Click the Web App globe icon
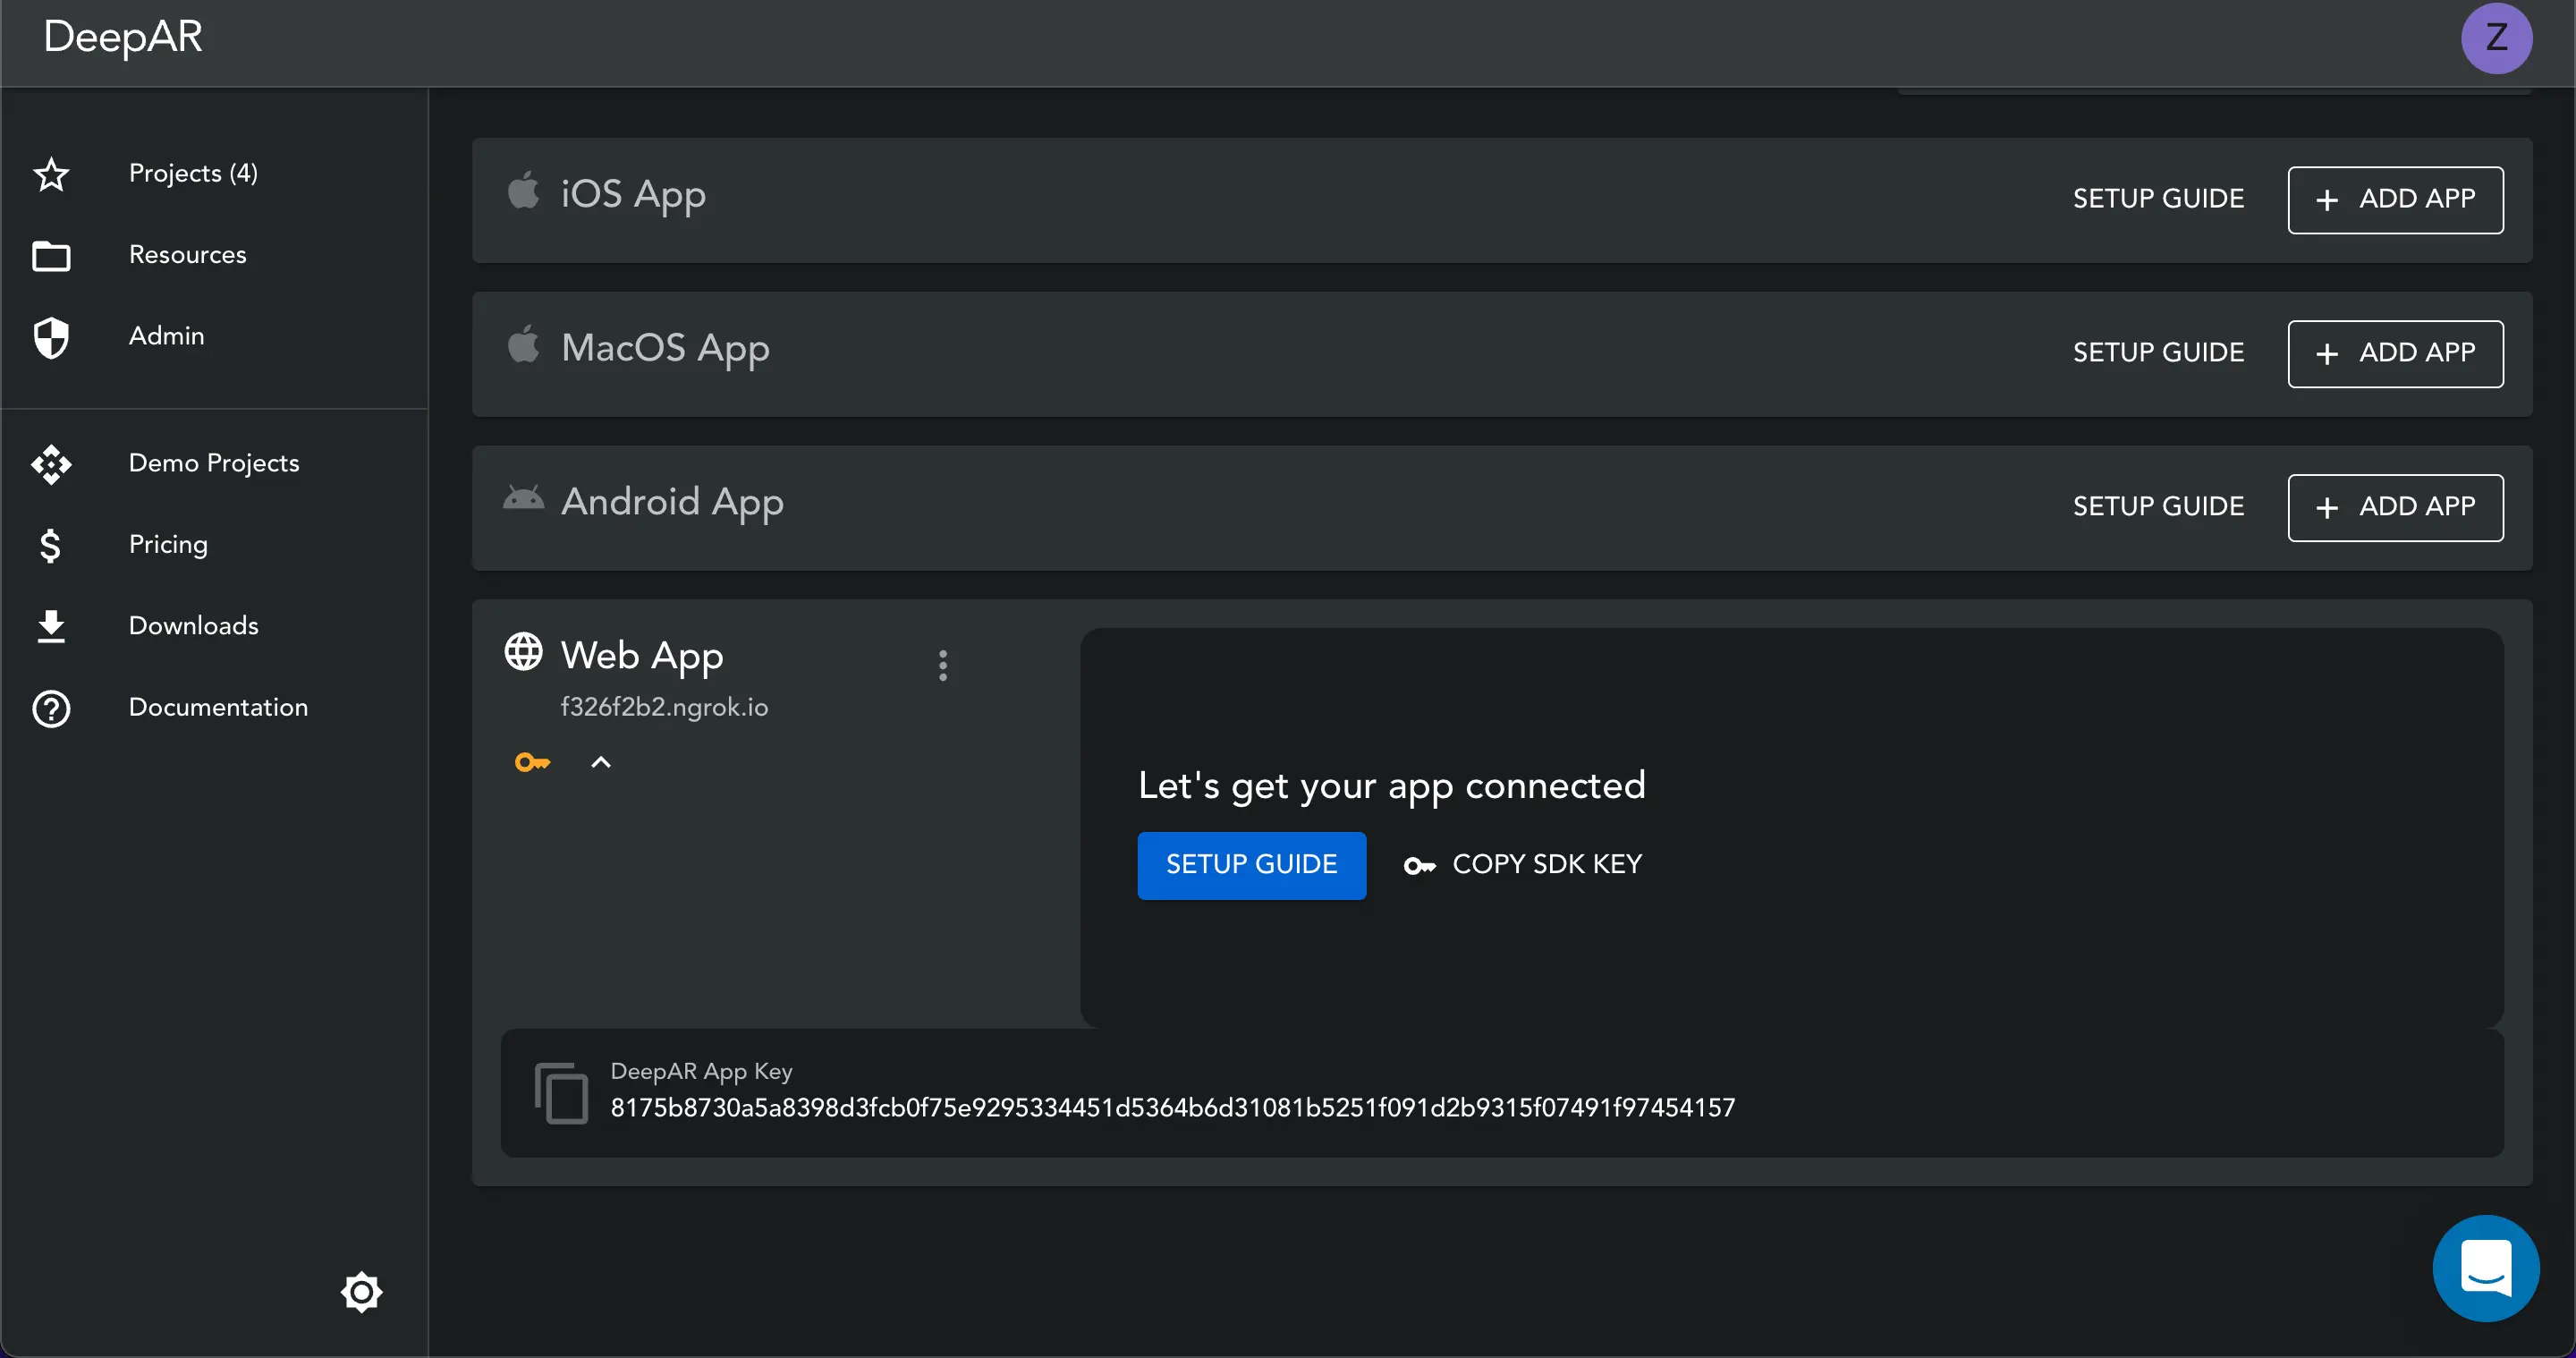Viewport: 2576px width, 1358px height. tap(523, 652)
